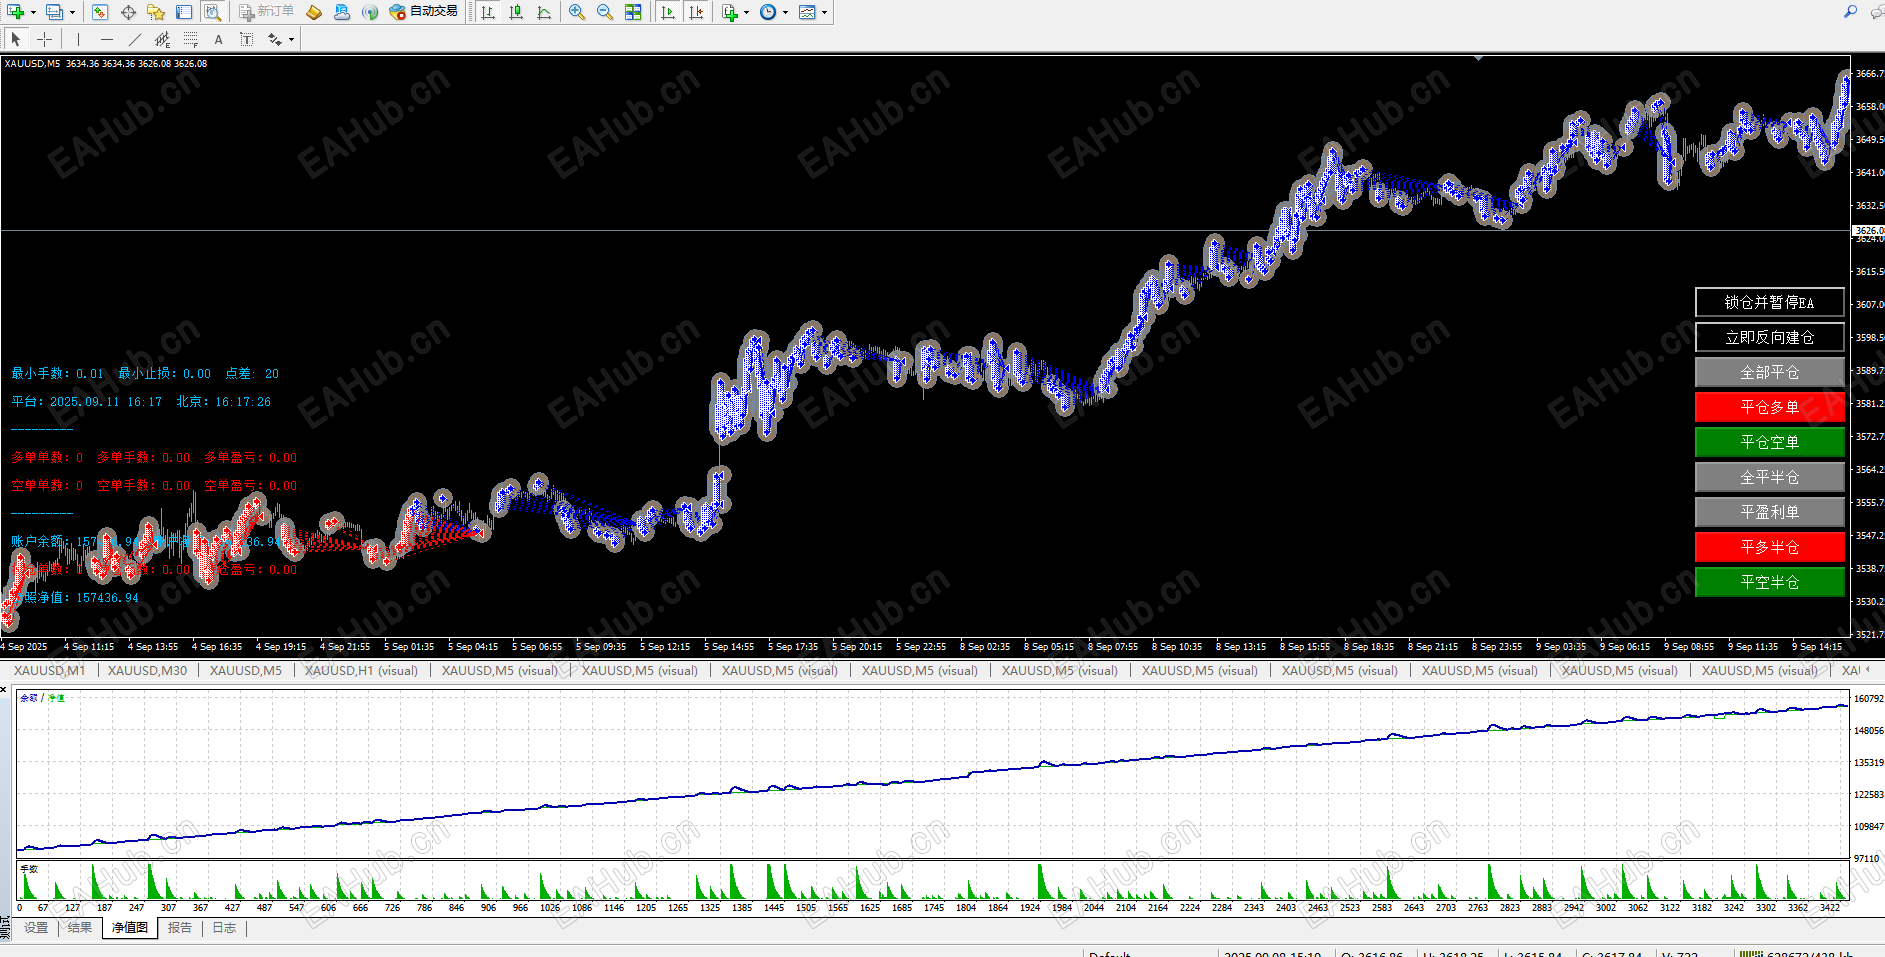The width and height of the screenshot is (1885, 957).
Task: Toggle the Strategy Tester icon
Action: pyautogui.click(x=212, y=12)
